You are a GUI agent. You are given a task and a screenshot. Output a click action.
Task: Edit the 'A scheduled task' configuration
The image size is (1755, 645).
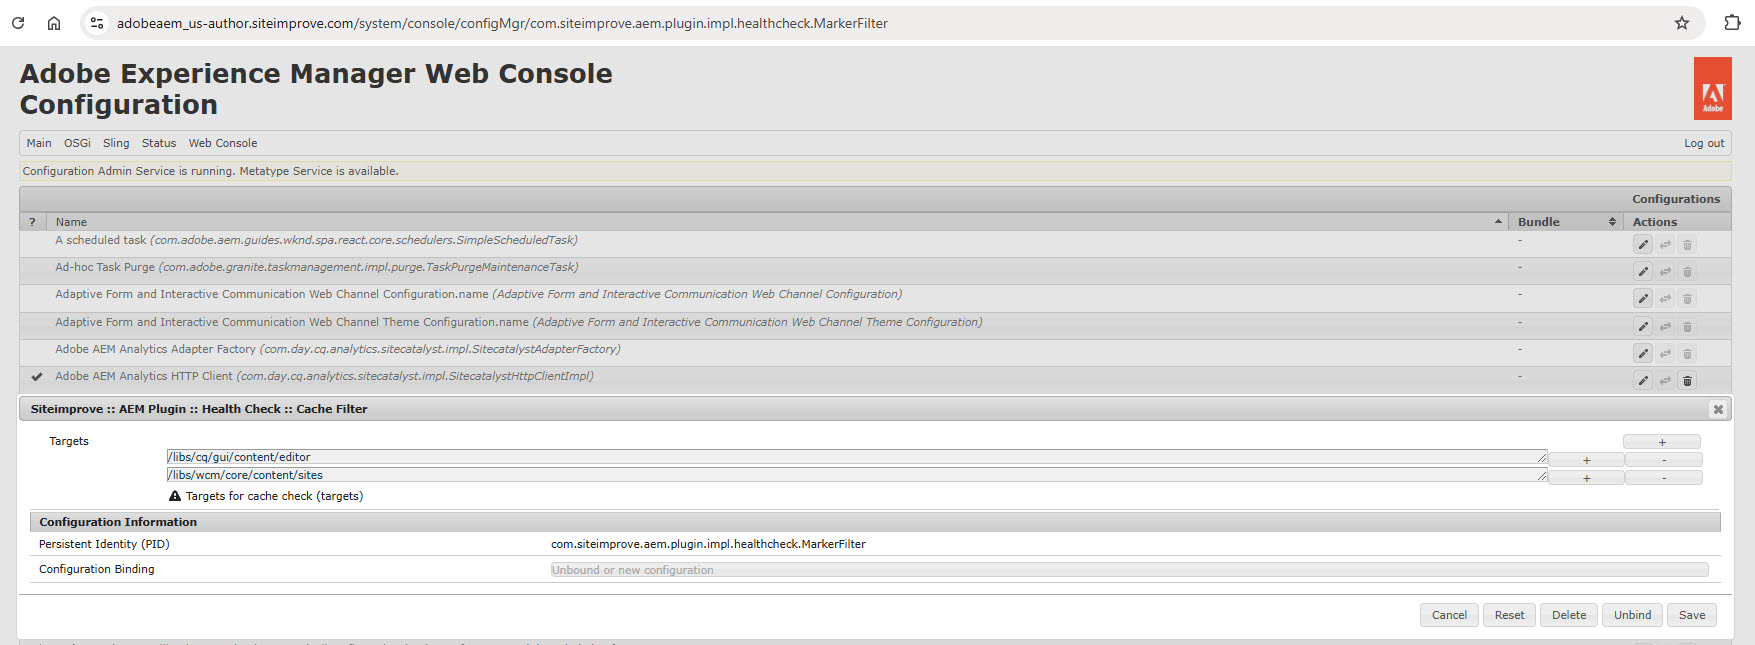pos(1643,245)
